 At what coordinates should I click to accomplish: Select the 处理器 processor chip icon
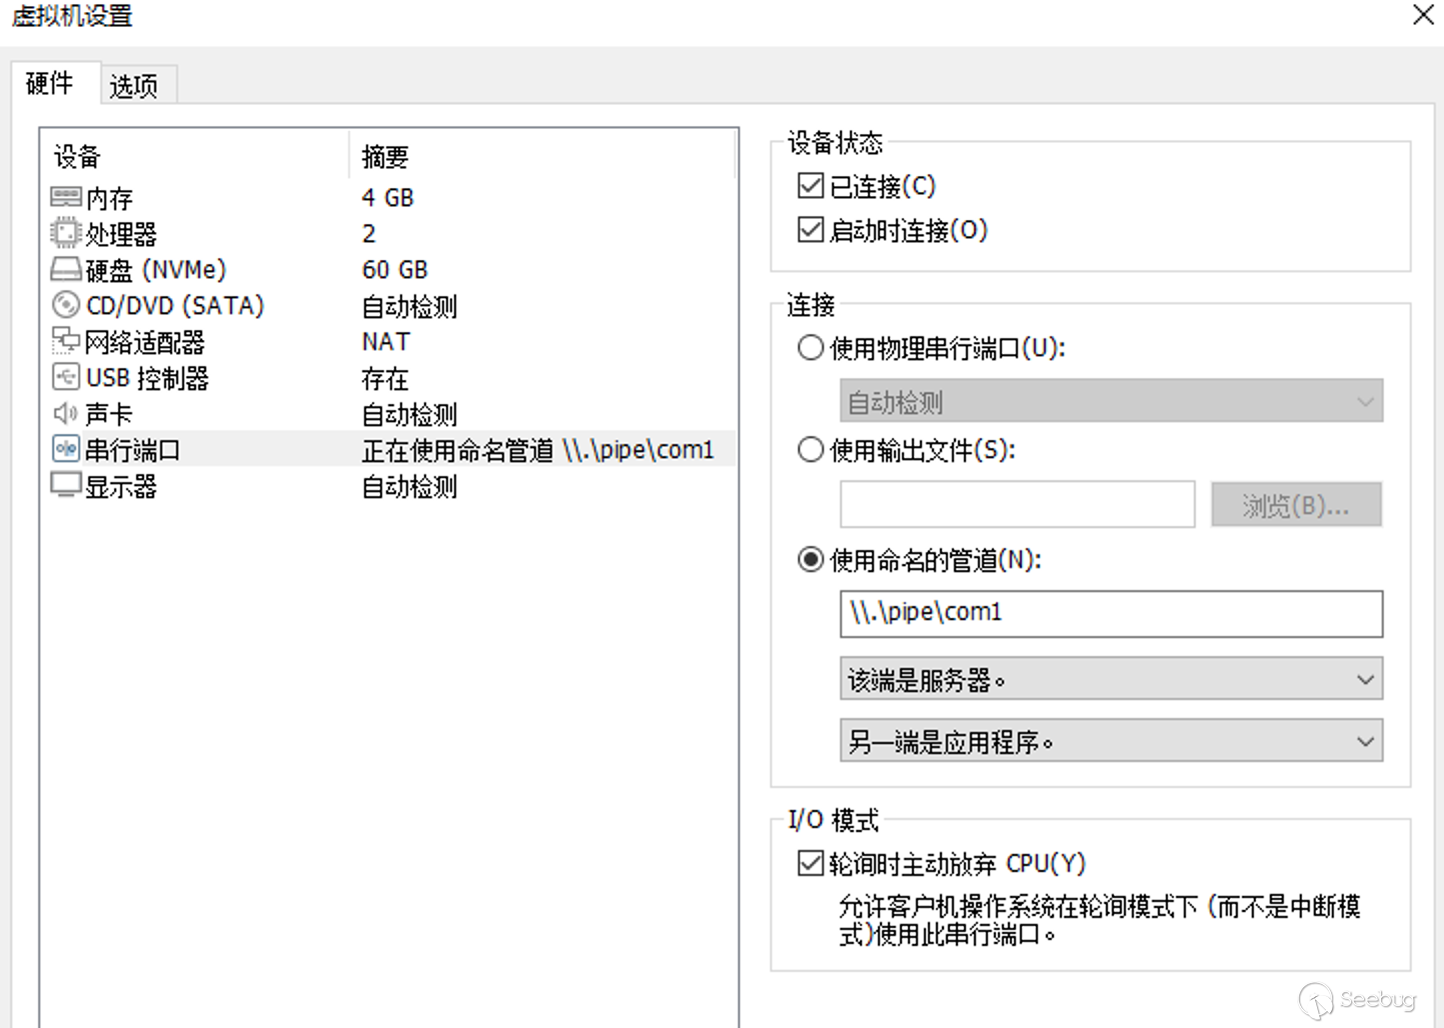point(66,233)
